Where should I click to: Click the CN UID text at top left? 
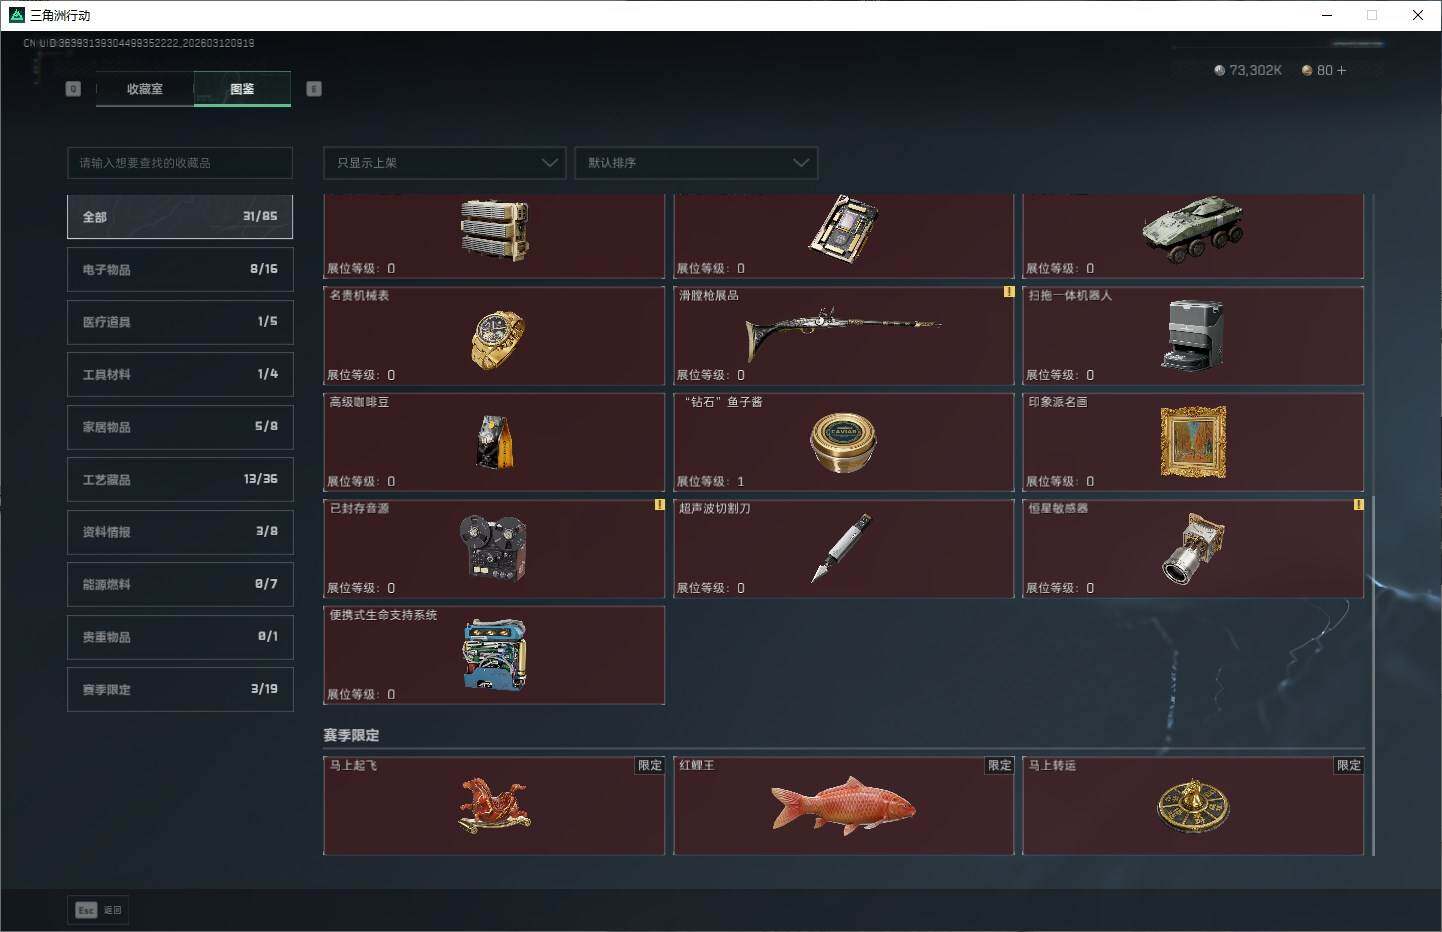(x=139, y=43)
